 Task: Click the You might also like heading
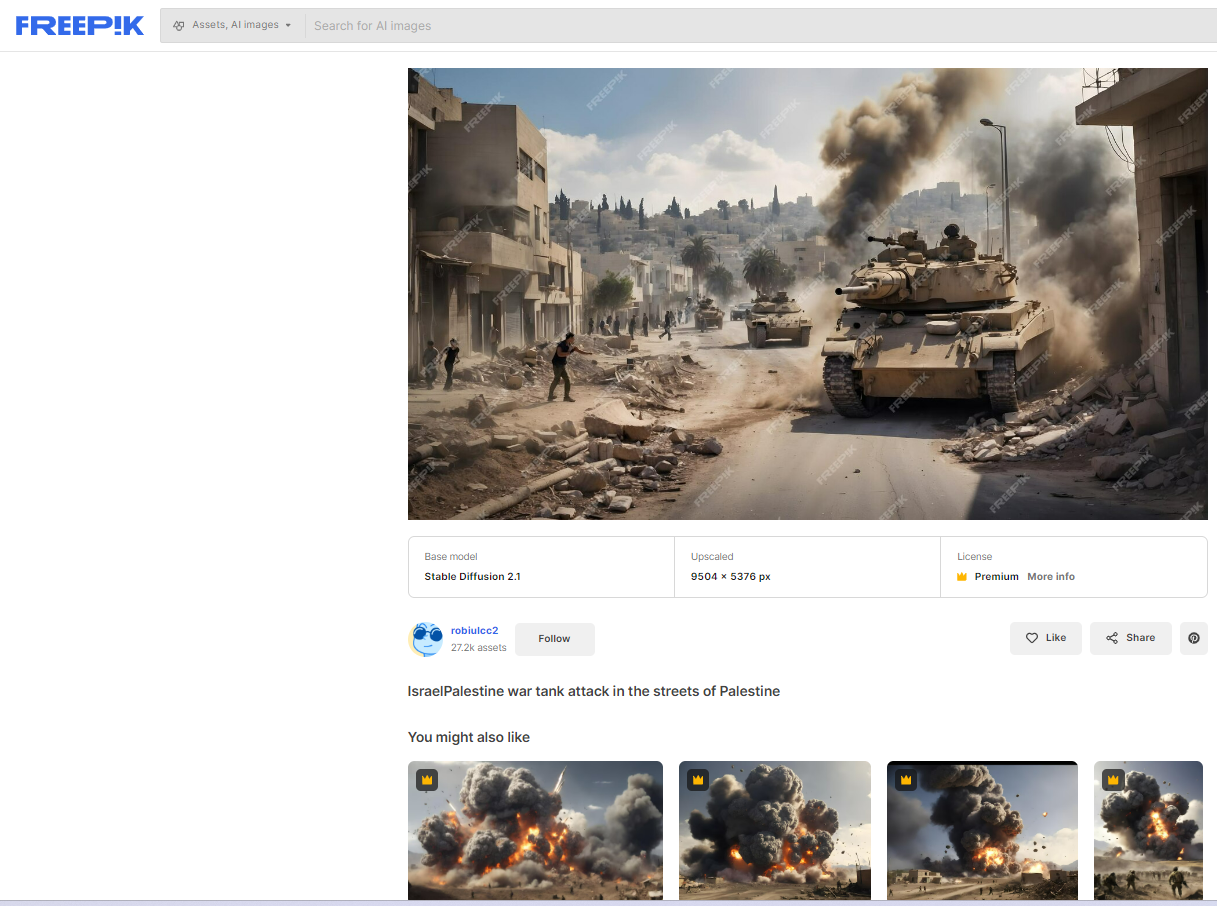pyautogui.click(x=469, y=737)
